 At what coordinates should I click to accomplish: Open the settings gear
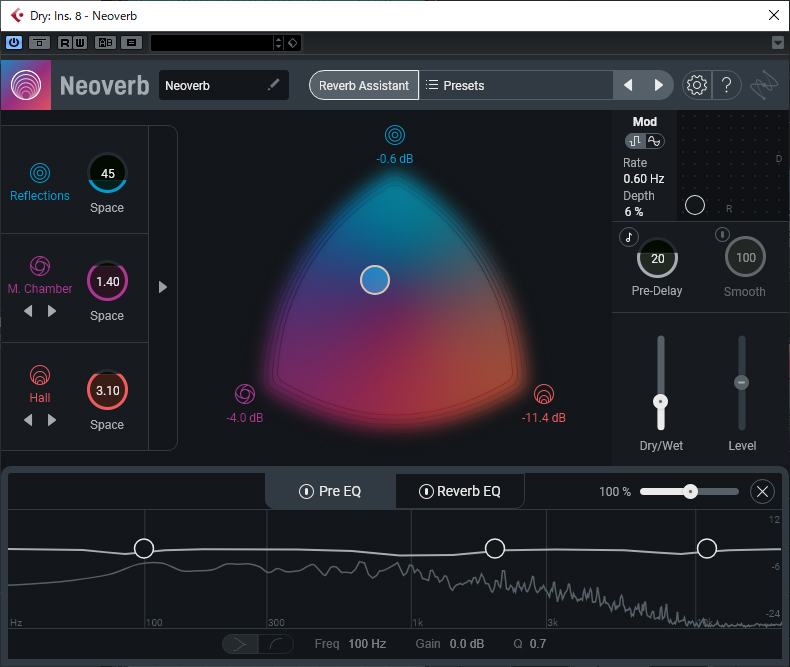(697, 85)
